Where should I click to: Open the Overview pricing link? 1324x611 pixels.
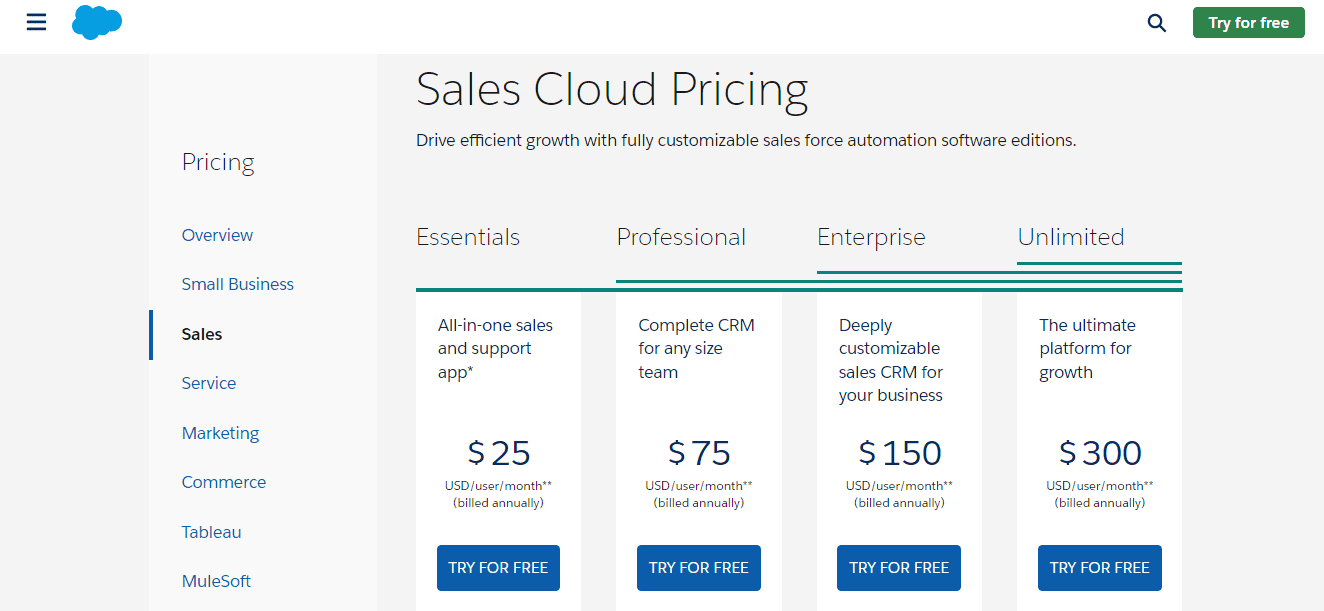click(x=217, y=235)
